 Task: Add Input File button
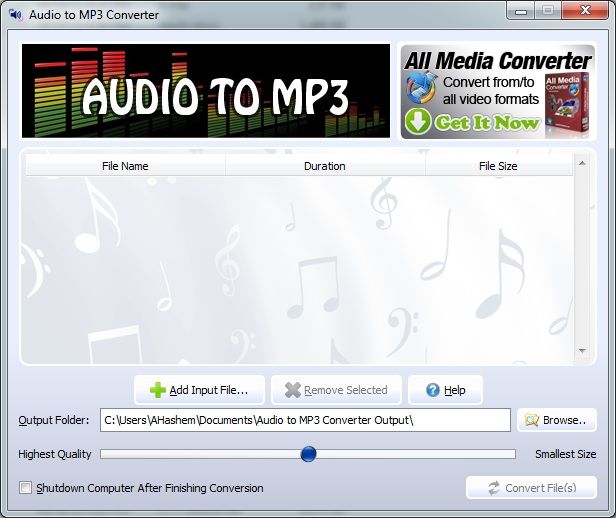[x=200, y=390]
